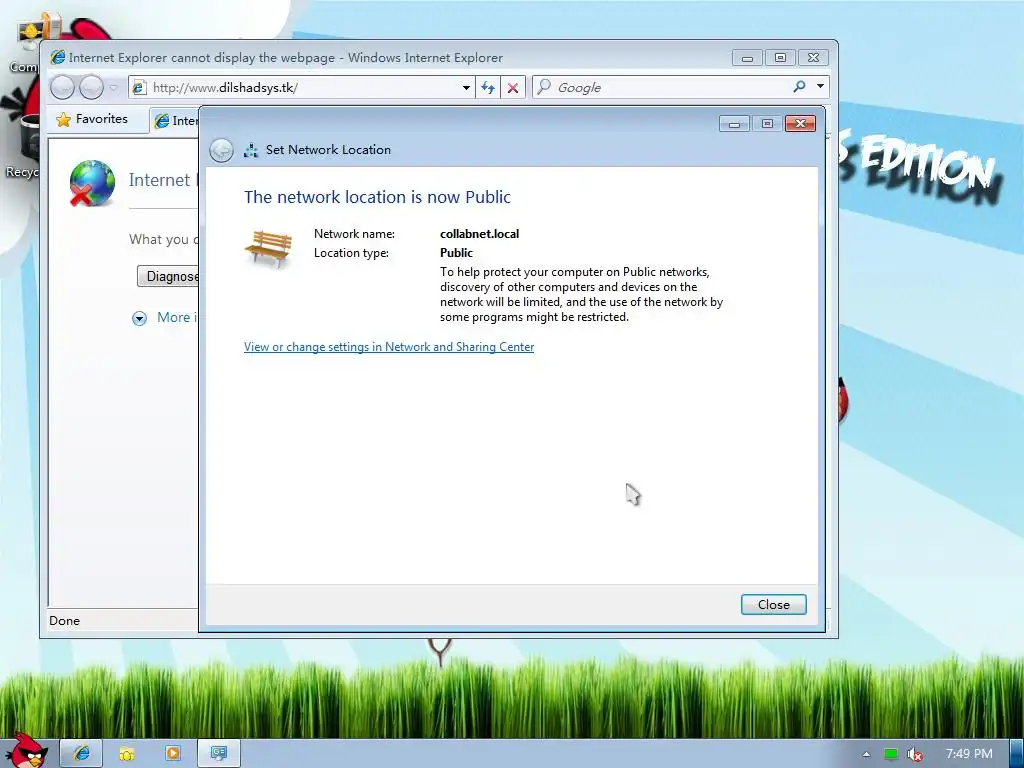Open the media player taskbar icon

pos(172,753)
